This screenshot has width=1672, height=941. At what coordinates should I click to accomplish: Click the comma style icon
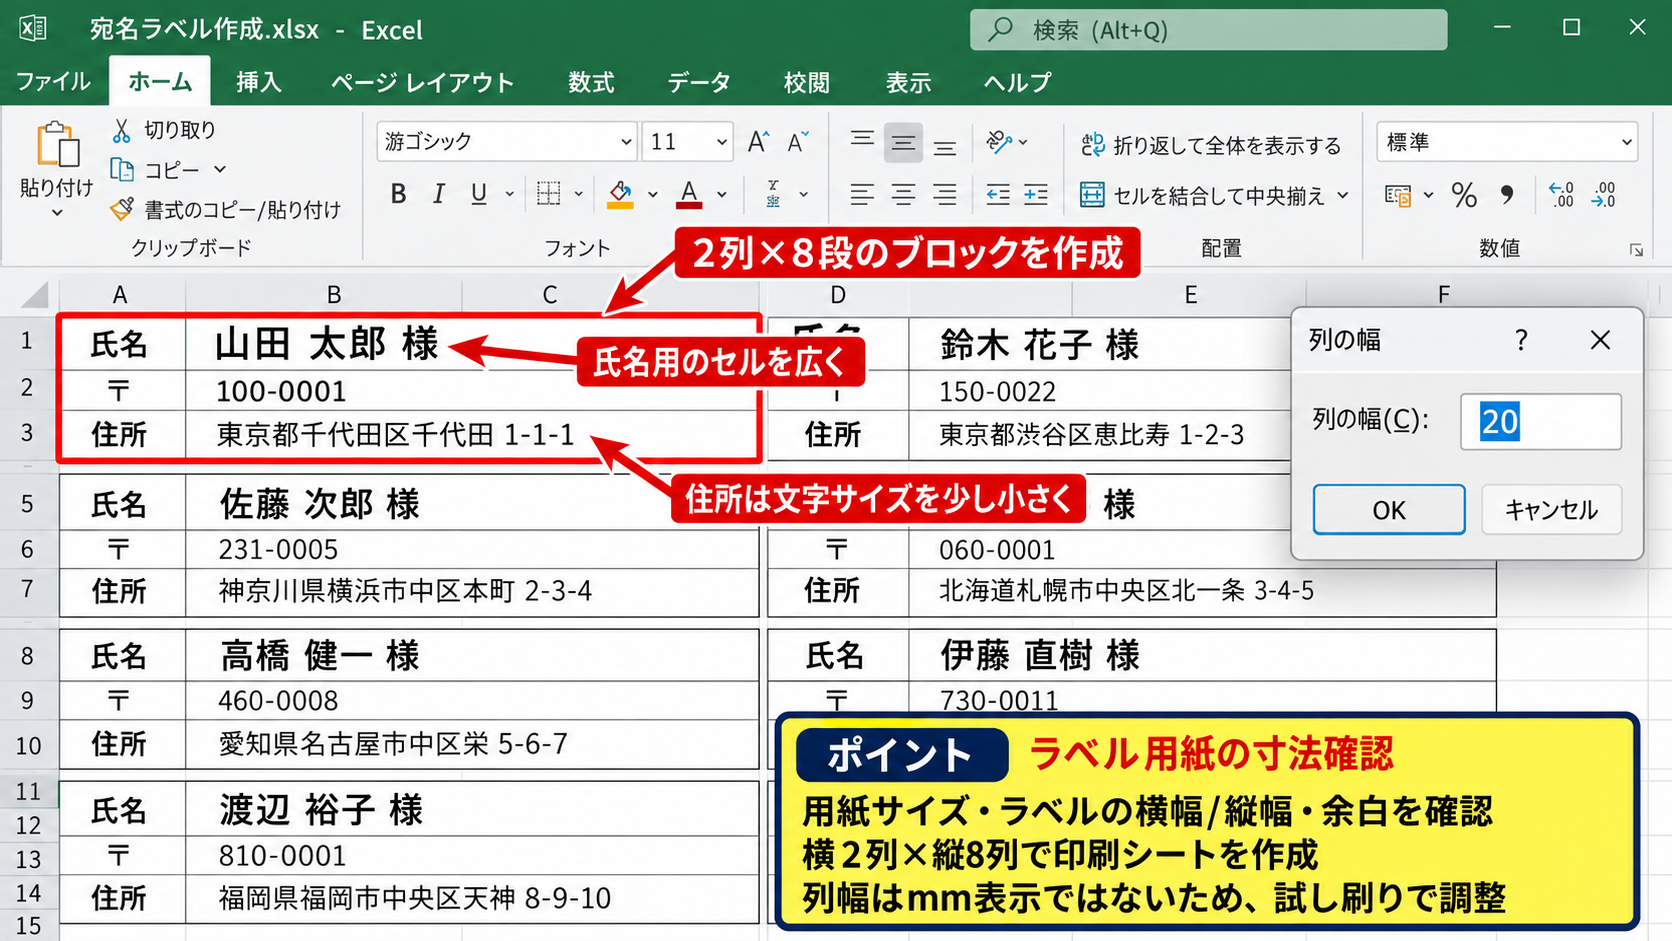coord(1507,194)
